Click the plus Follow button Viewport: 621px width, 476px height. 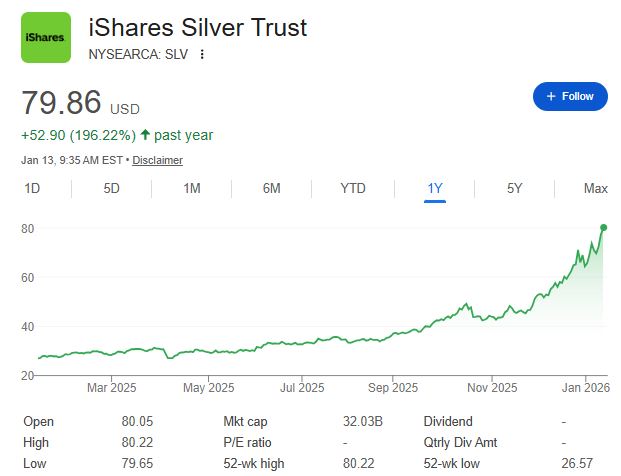pyautogui.click(x=570, y=96)
